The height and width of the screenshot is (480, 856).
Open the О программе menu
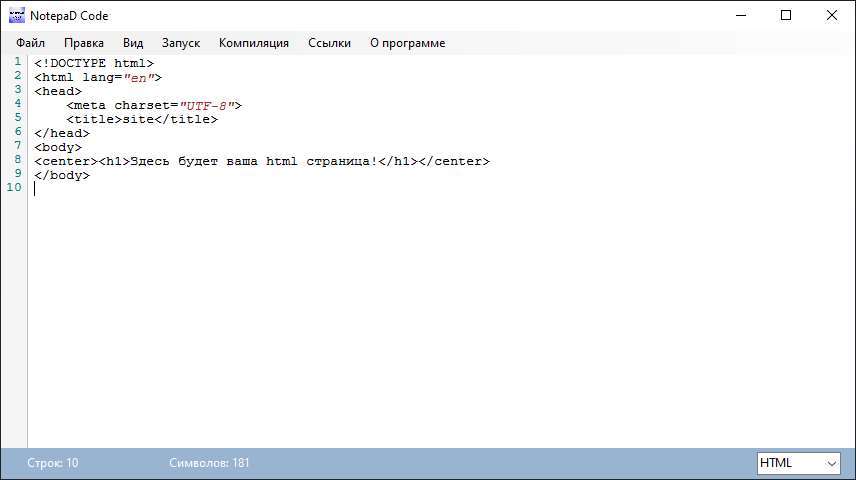pyautogui.click(x=408, y=43)
